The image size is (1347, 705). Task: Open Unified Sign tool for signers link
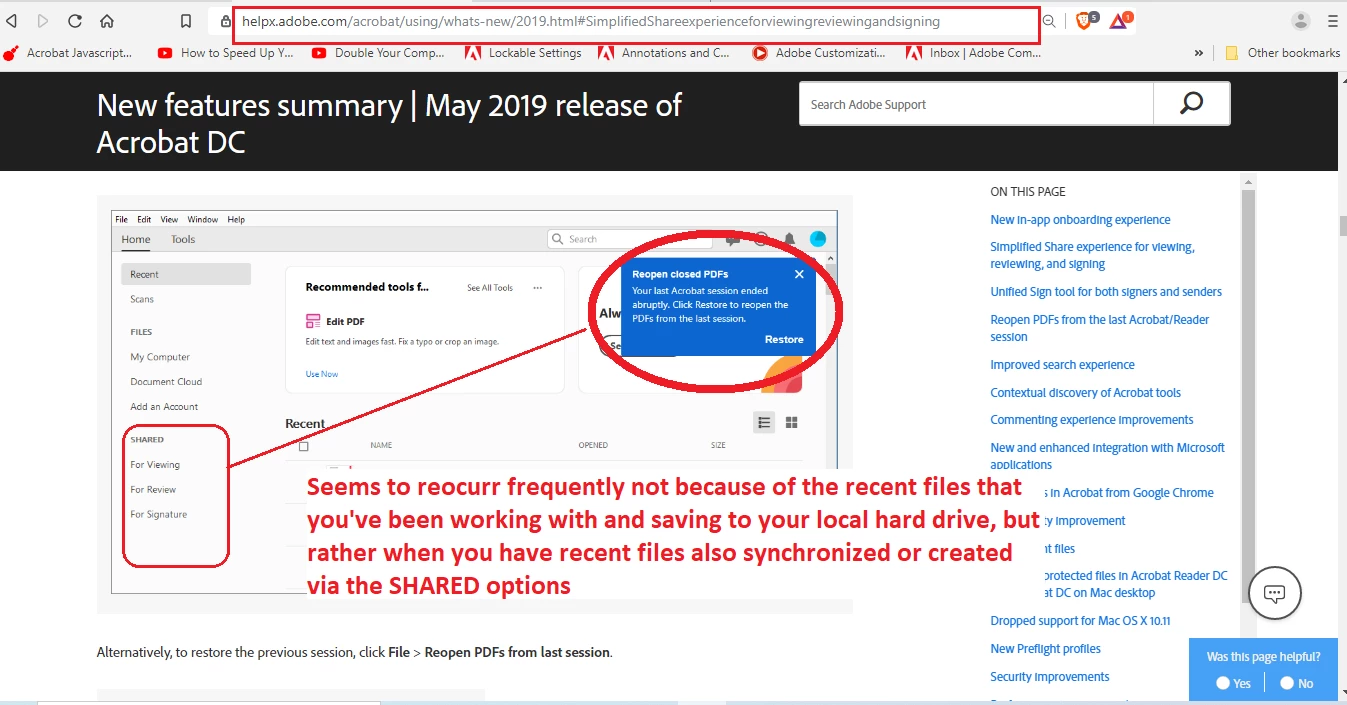(1106, 292)
